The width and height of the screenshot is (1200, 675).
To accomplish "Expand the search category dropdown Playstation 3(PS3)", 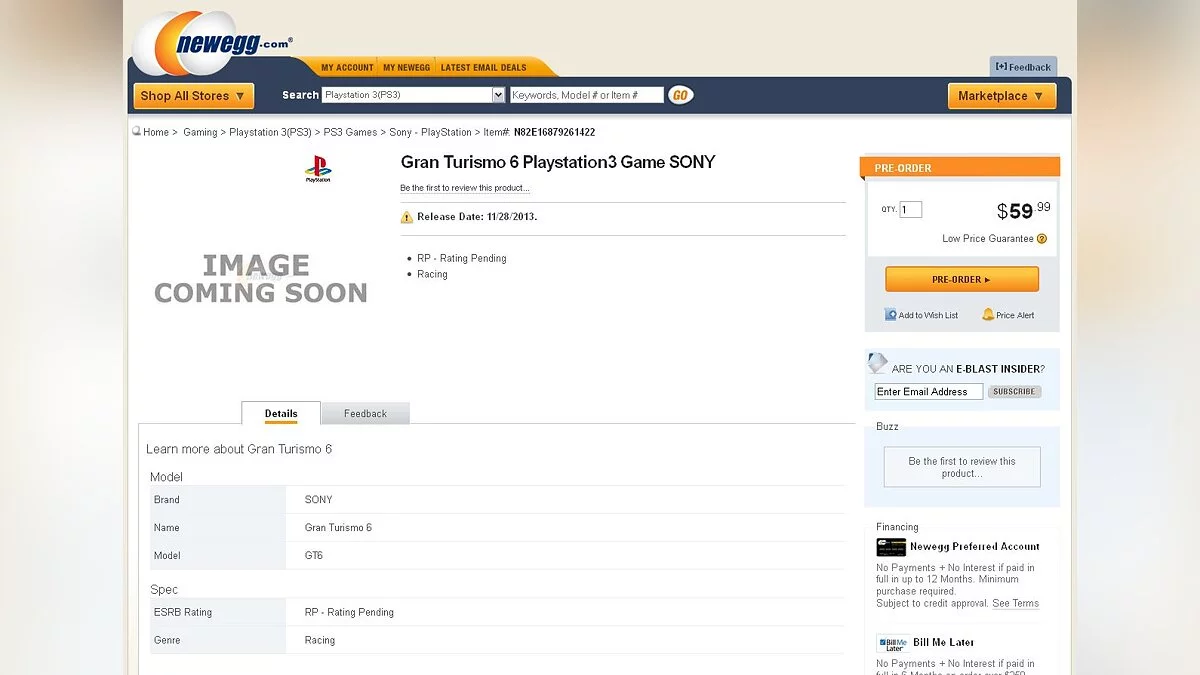I will pyautogui.click(x=413, y=95).
